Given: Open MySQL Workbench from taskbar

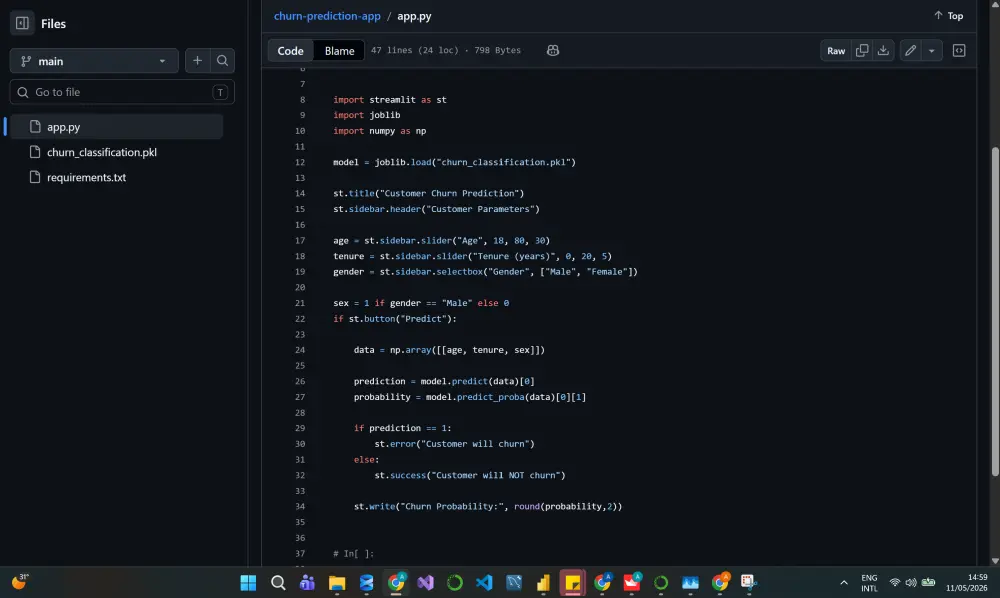Looking at the screenshot, I should pyautogui.click(x=514, y=583).
